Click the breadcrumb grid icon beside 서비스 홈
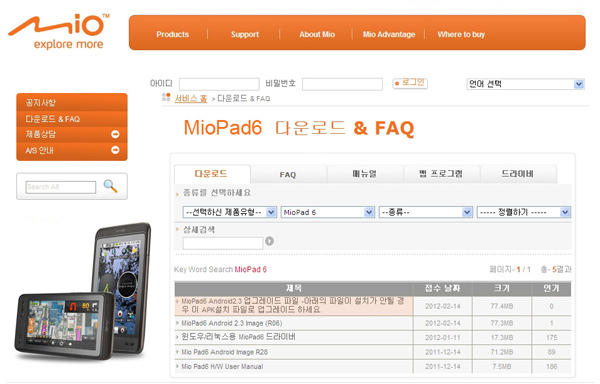The image size is (600, 384). pos(166,97)
